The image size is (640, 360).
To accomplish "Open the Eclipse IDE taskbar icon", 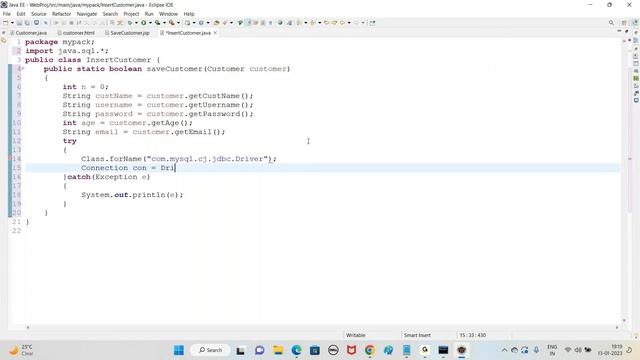I will [462, 350].
